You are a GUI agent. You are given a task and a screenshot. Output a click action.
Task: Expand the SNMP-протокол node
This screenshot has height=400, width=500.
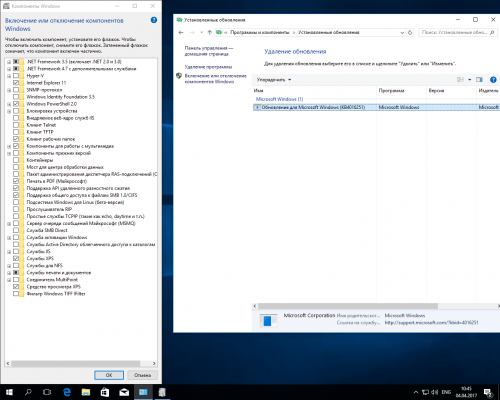(9, 90)
